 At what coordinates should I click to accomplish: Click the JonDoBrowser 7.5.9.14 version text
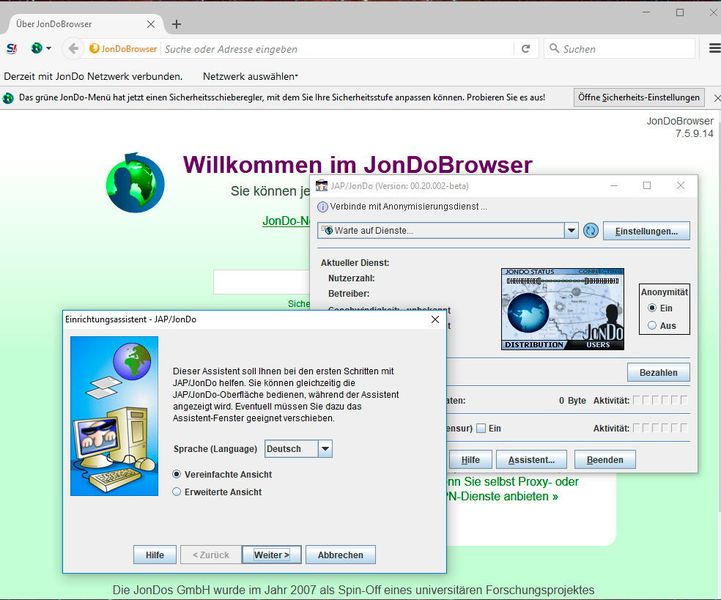[681, 127]
